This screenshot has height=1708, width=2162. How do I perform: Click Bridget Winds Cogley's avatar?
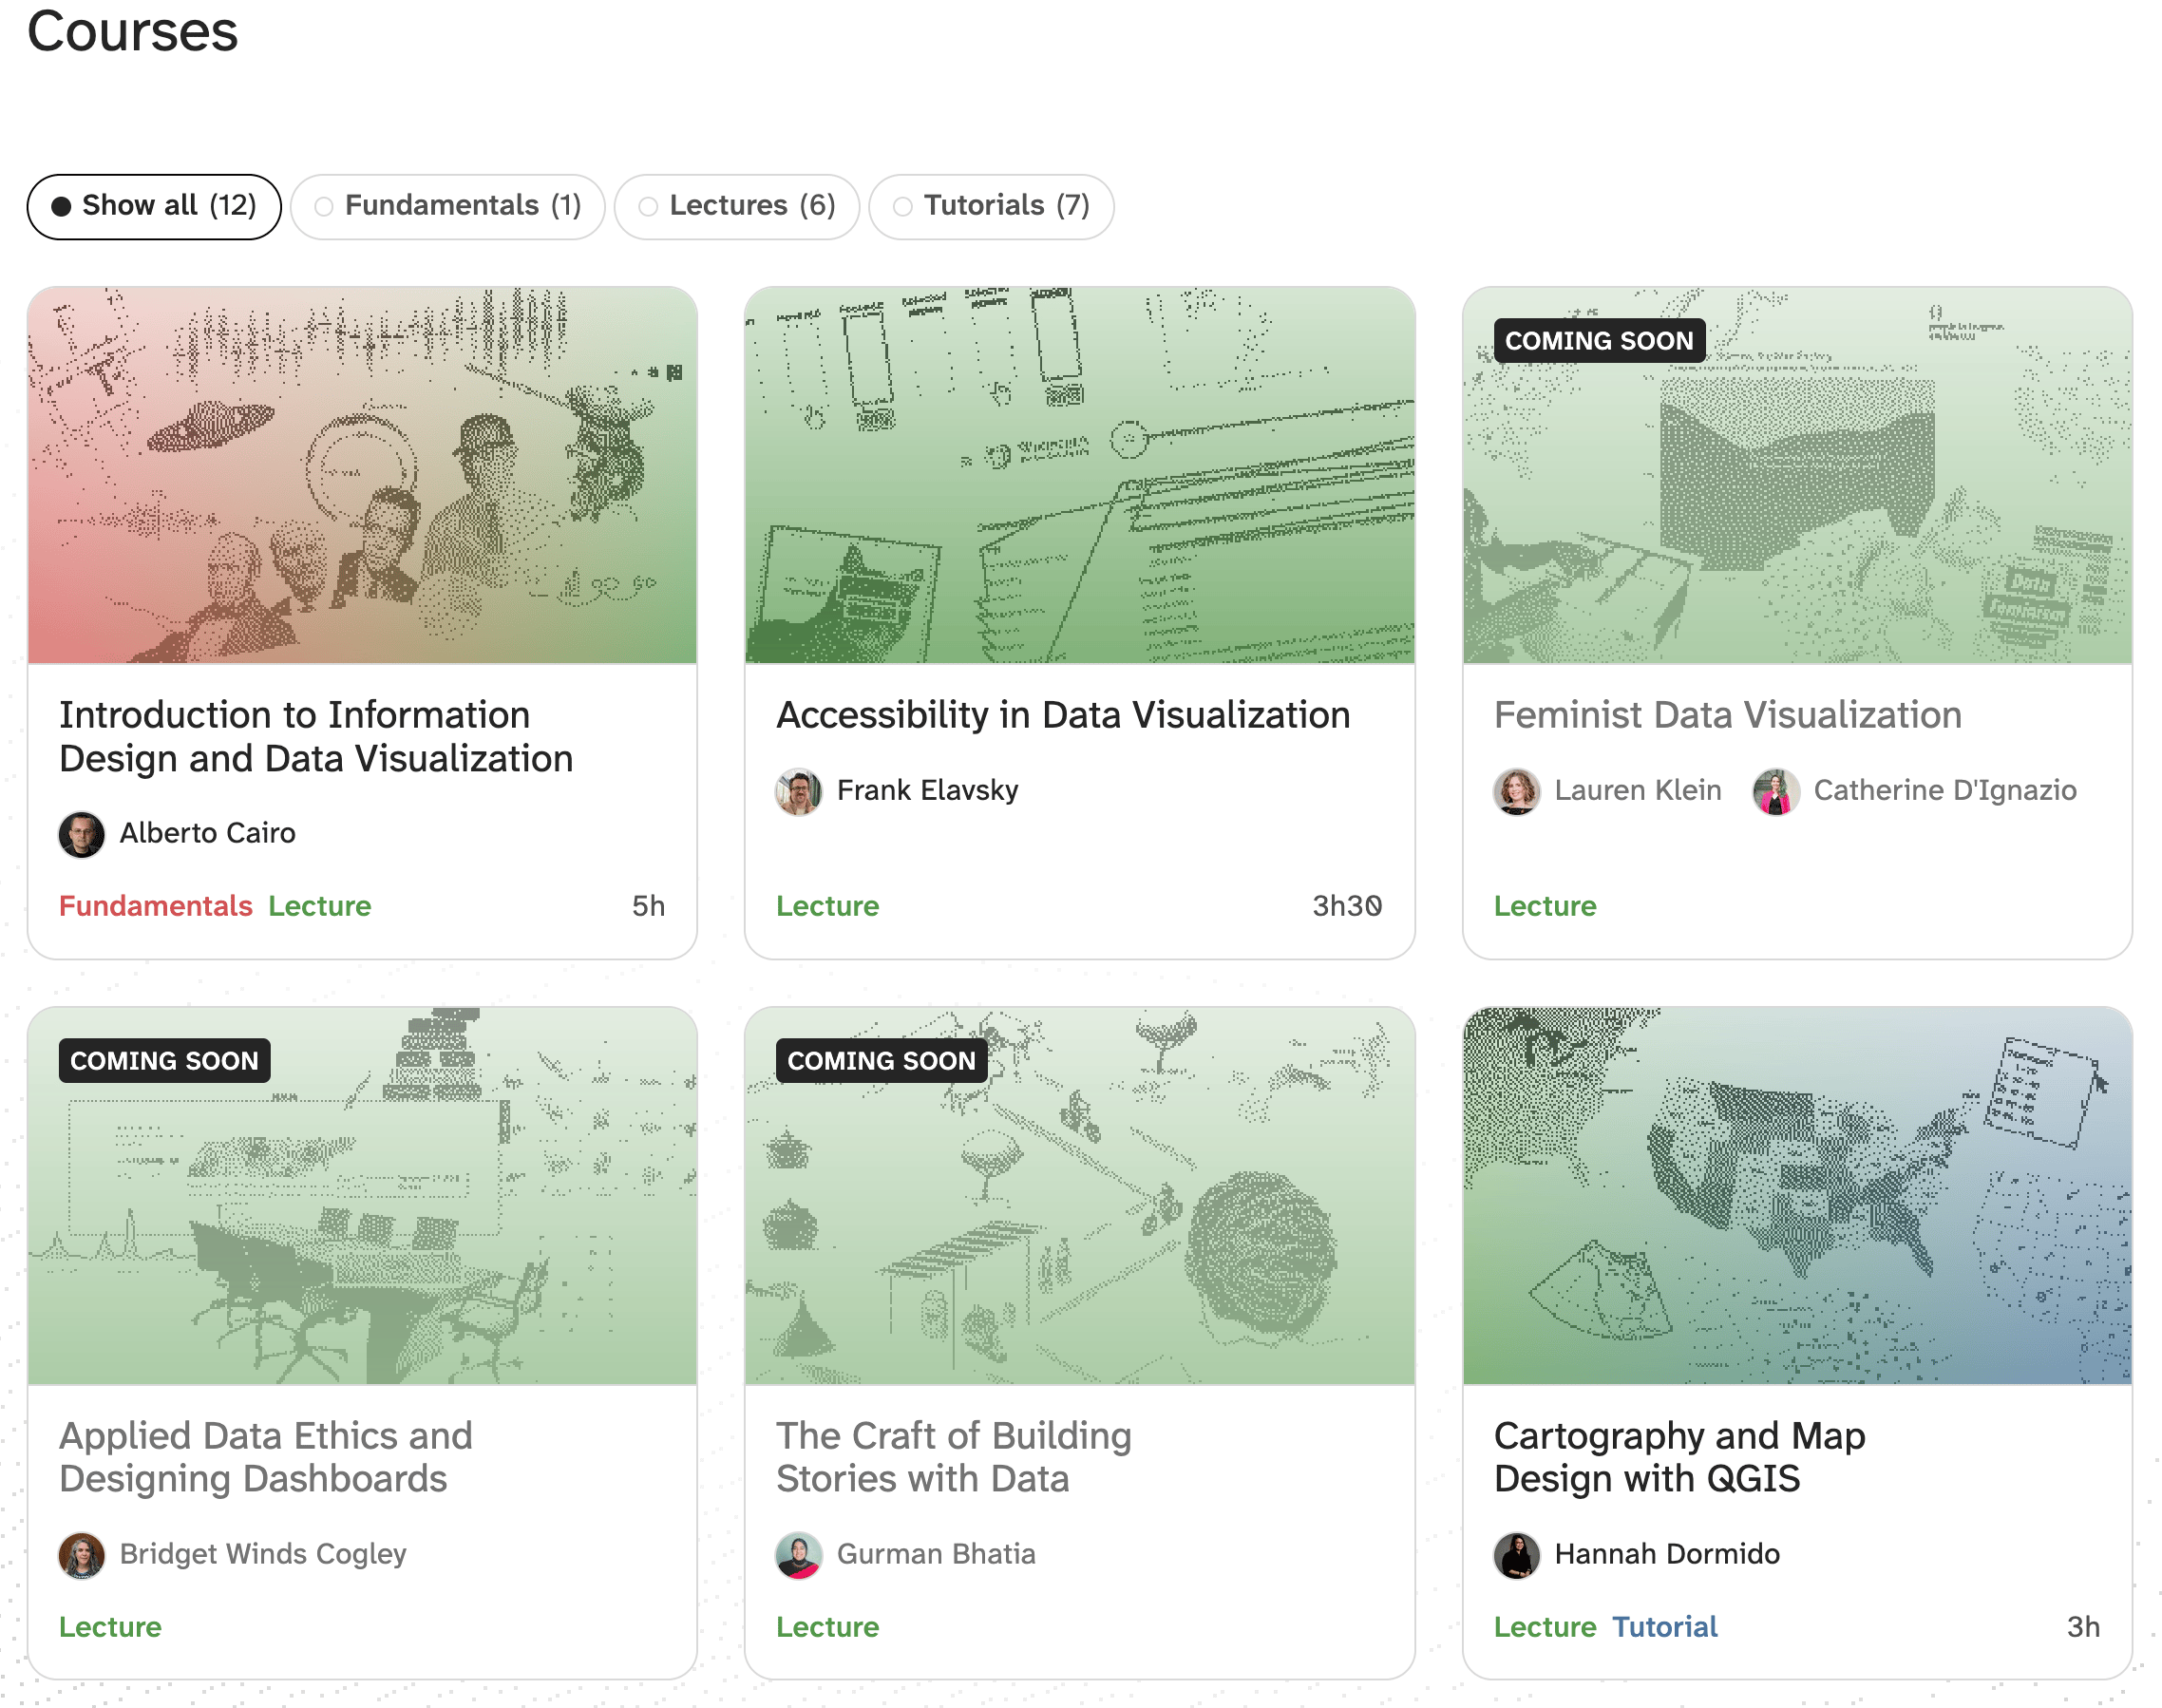83,1556
